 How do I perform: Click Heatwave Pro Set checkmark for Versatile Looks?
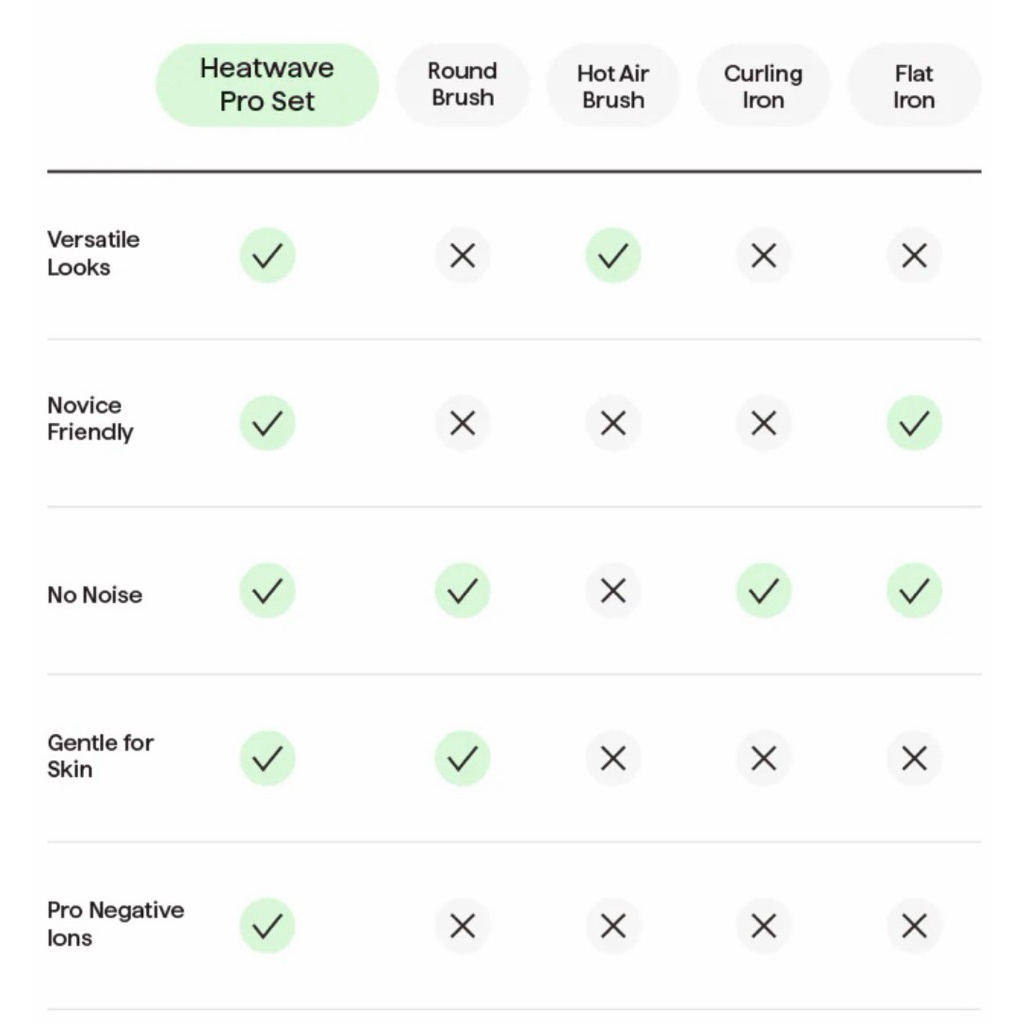267,256
